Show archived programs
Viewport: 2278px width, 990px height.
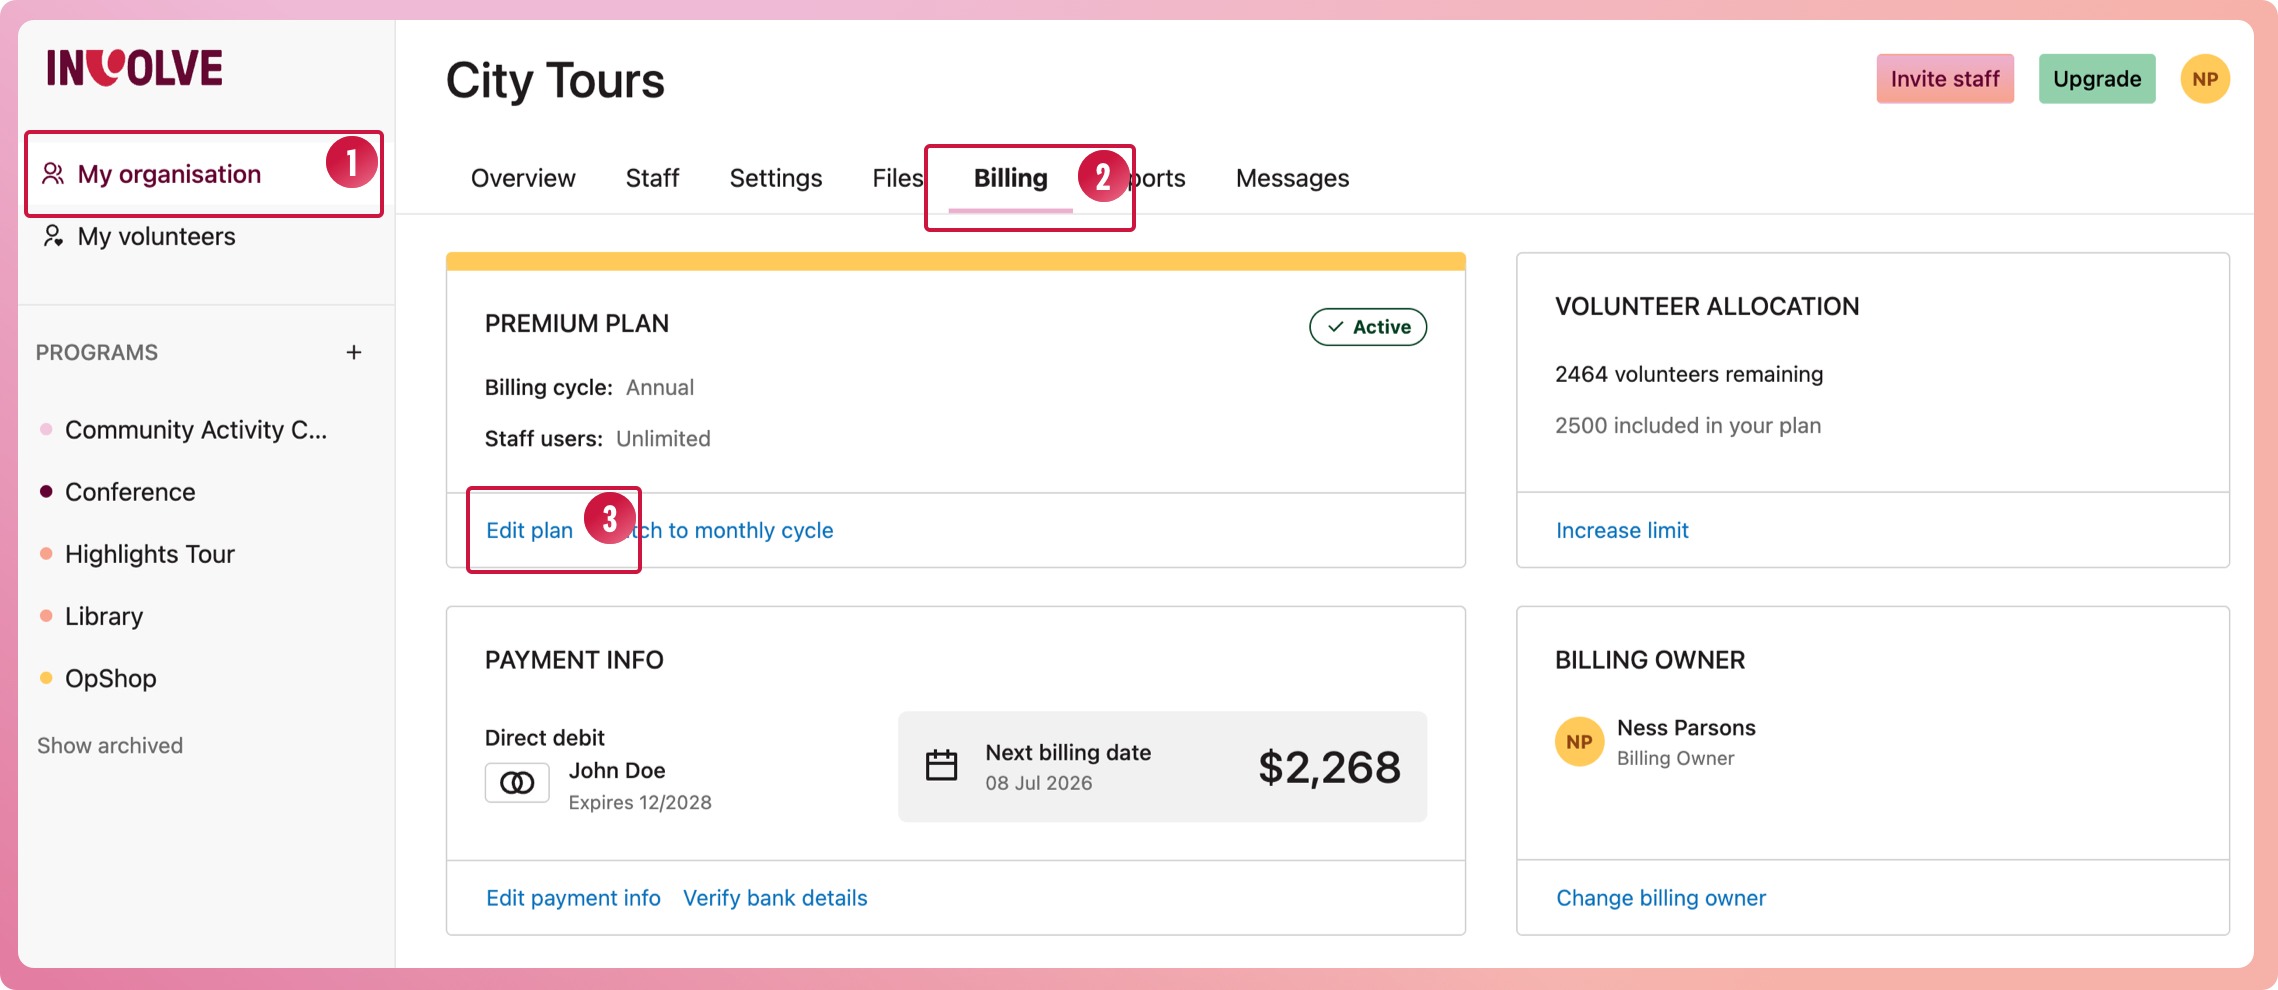(110, 745)
